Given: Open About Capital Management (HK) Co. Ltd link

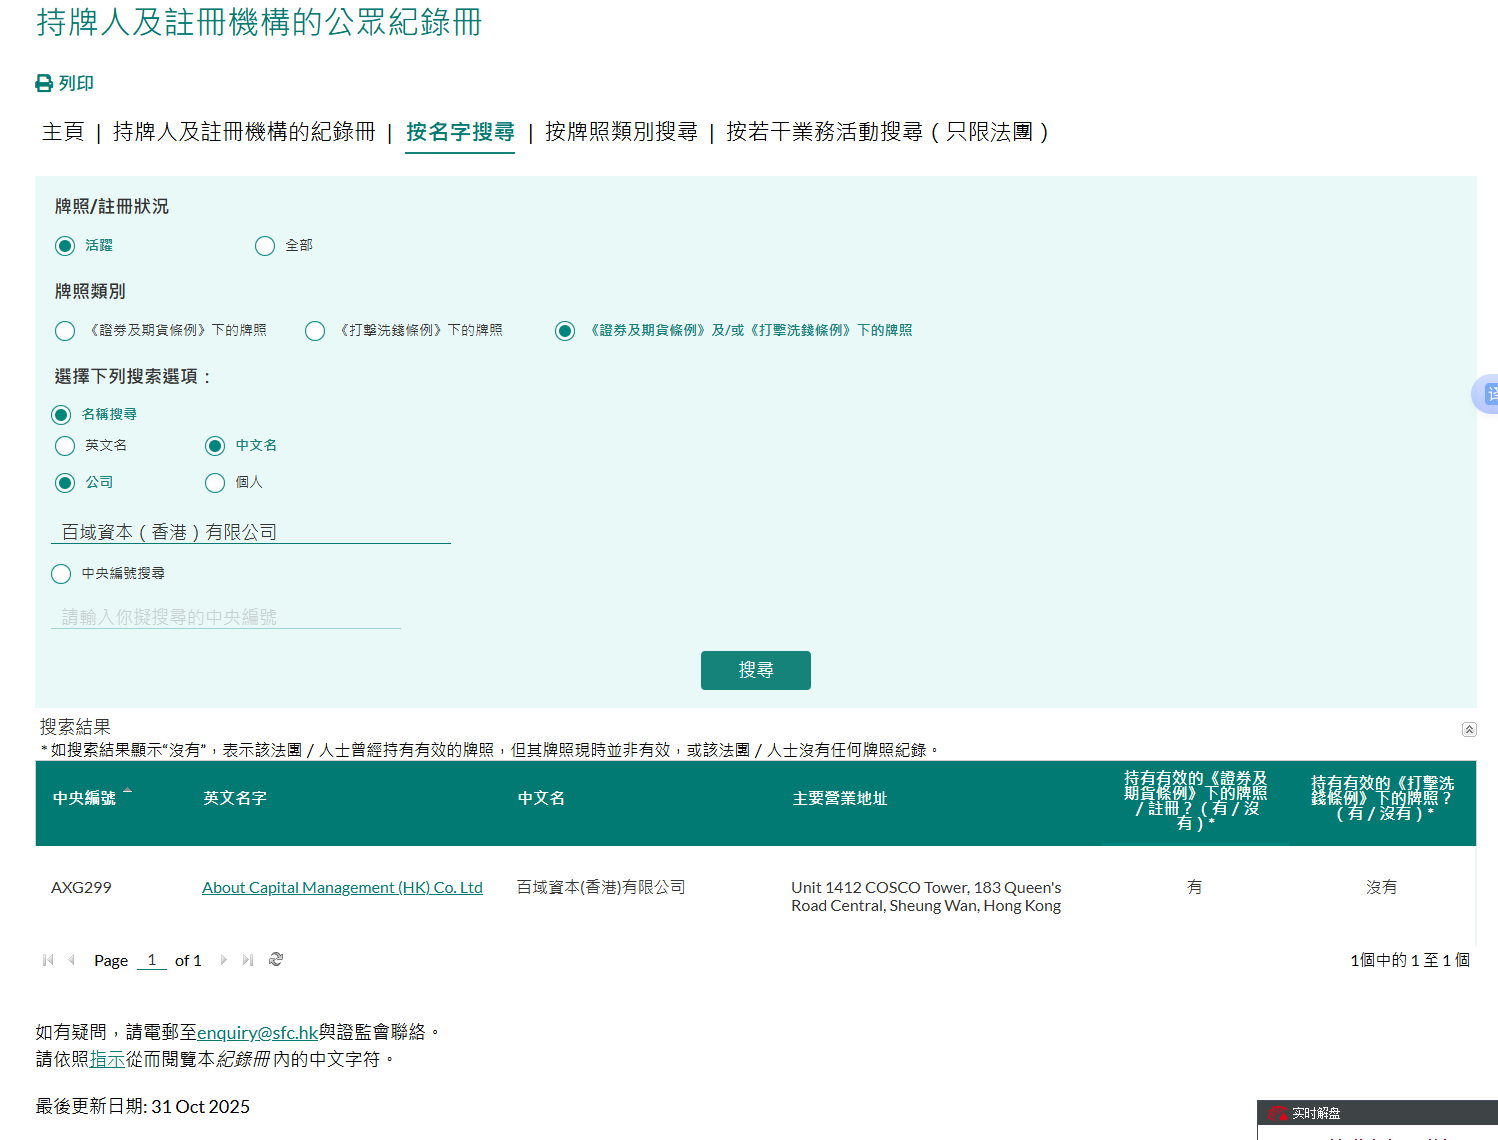Looking at the screenshot, I should 342,887.
